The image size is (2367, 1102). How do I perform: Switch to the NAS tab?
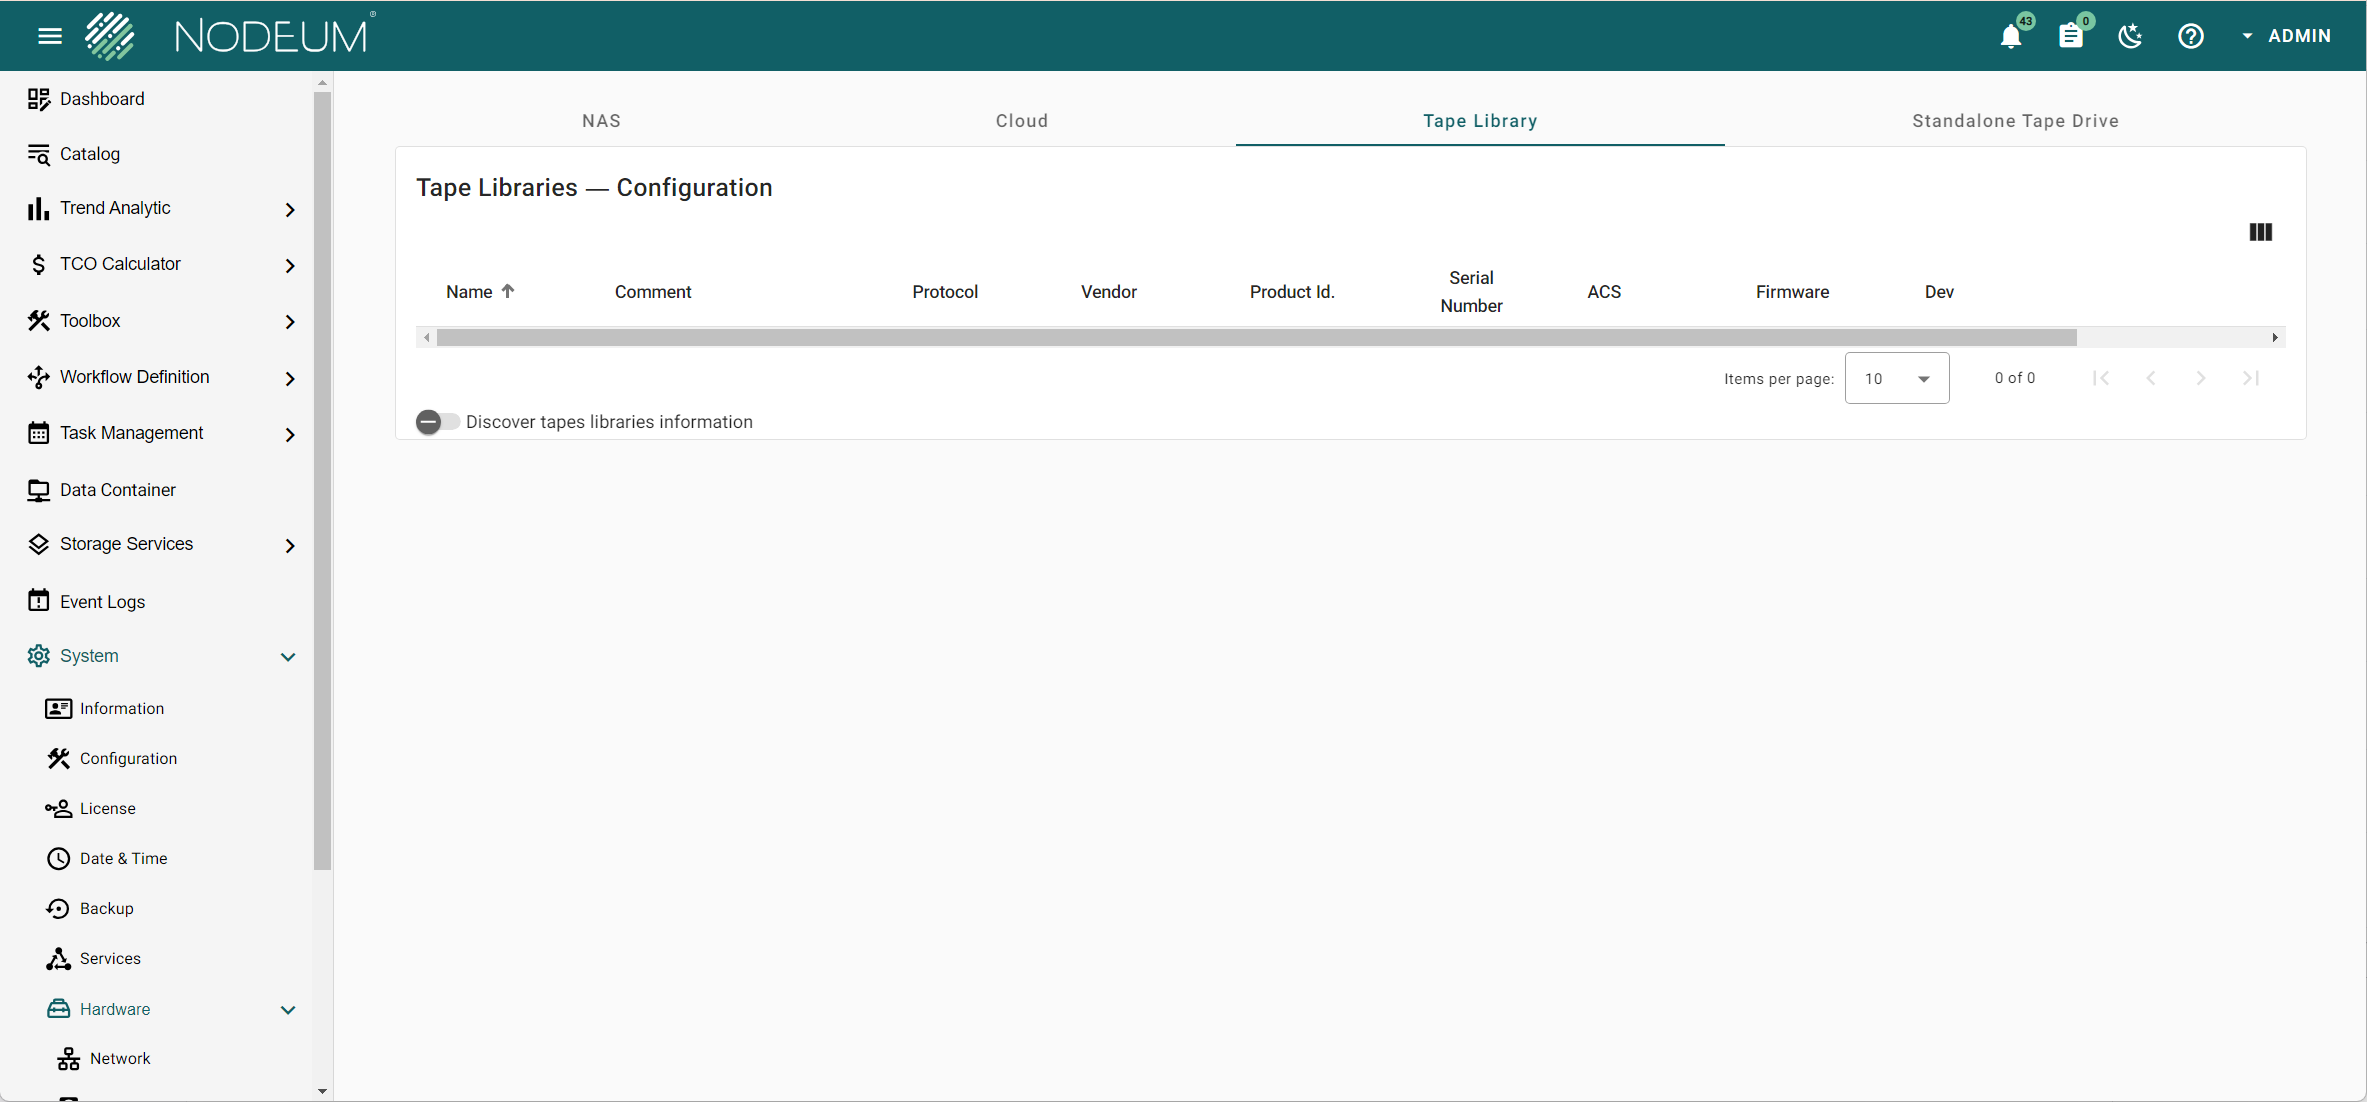(x=601, y=121)
